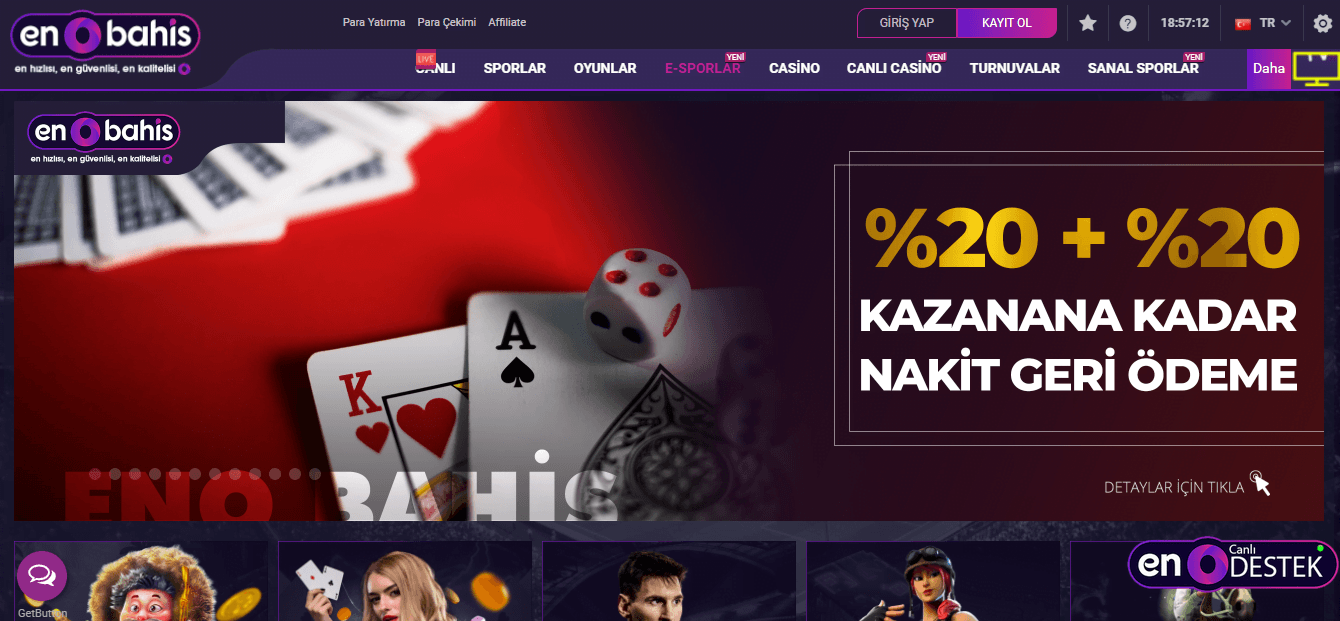Click the enobahis logo in header
Viewport: 1340px width, 621px height.
pos(105,38)
